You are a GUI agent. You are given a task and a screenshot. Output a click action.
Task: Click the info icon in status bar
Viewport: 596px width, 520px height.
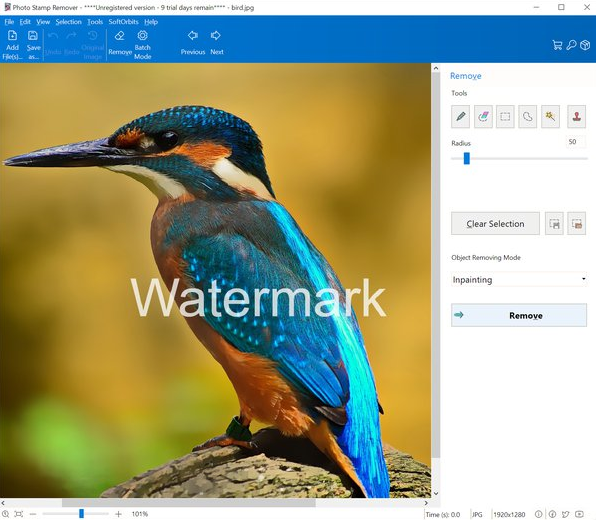point(539,514)
